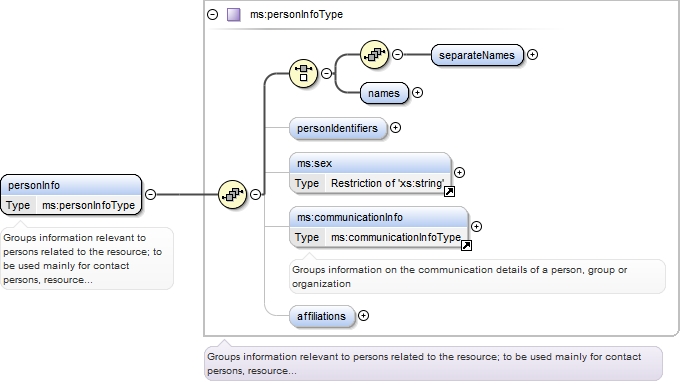Select the personInfo element box
The height and width of the screenshot is (384, 681).
(x=71, y=195)
